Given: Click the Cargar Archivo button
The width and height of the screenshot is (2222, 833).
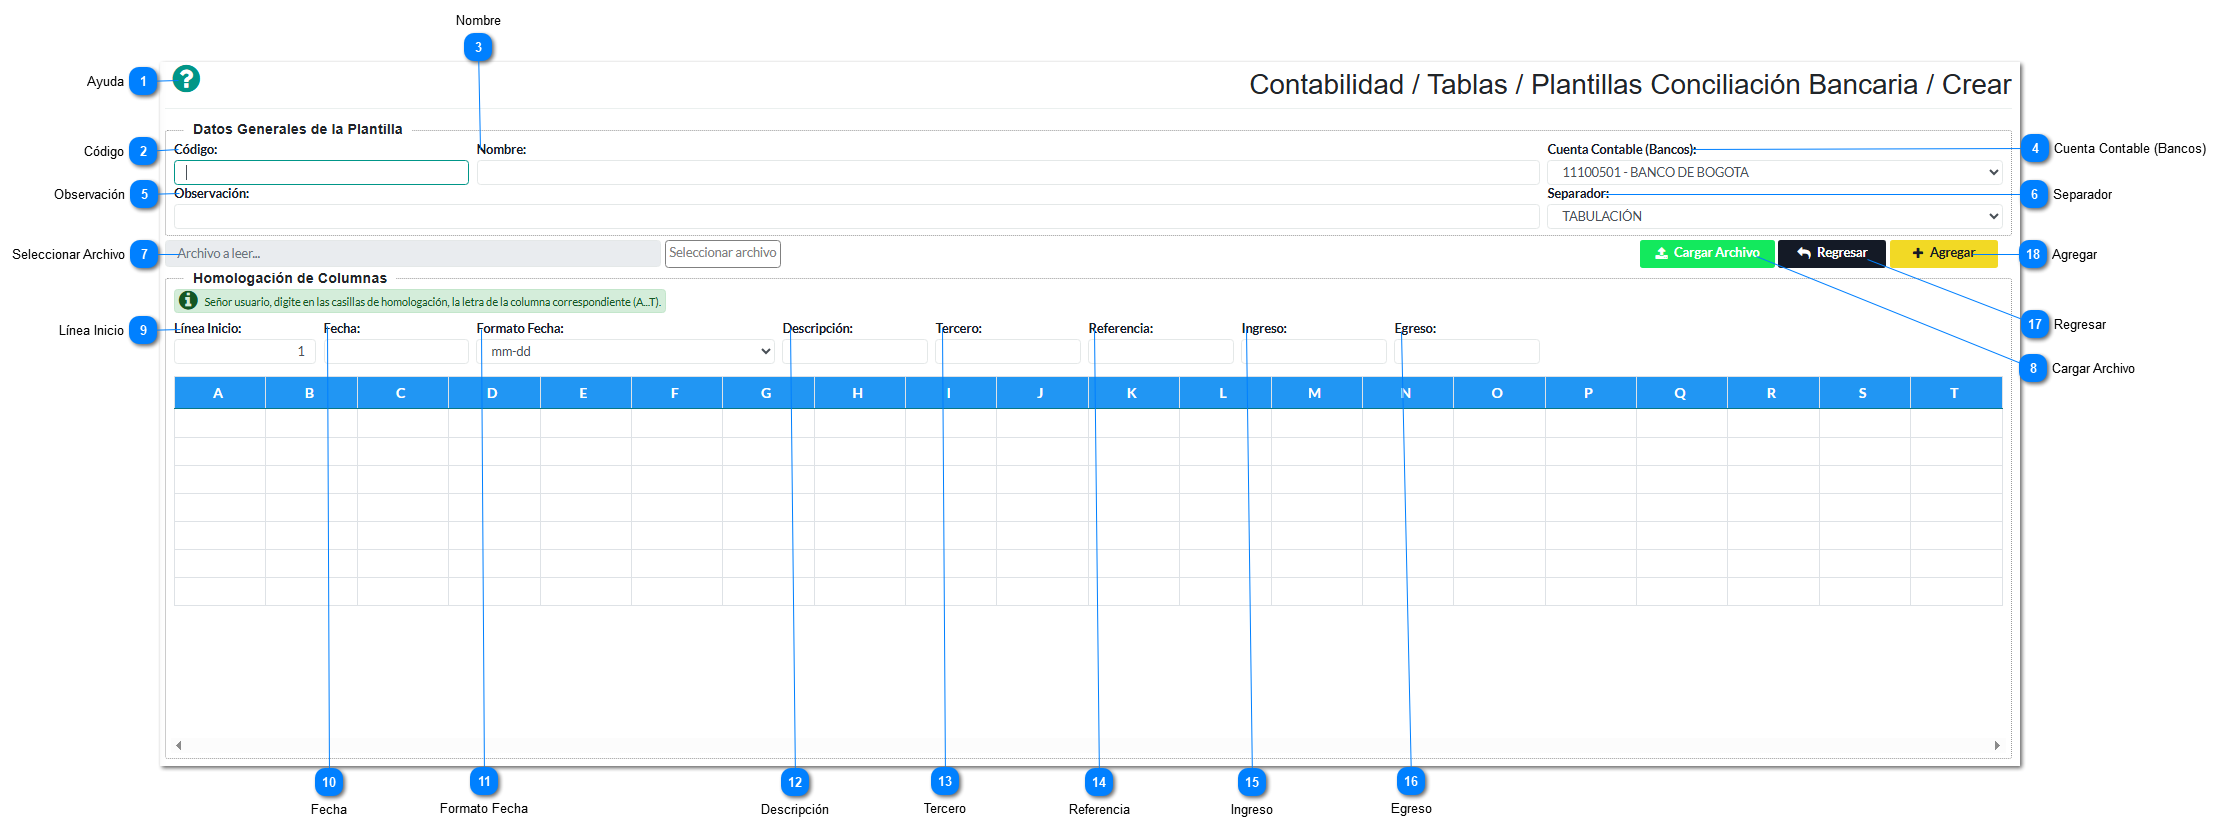Looking at the screenshot, I should coord(1706,254).
